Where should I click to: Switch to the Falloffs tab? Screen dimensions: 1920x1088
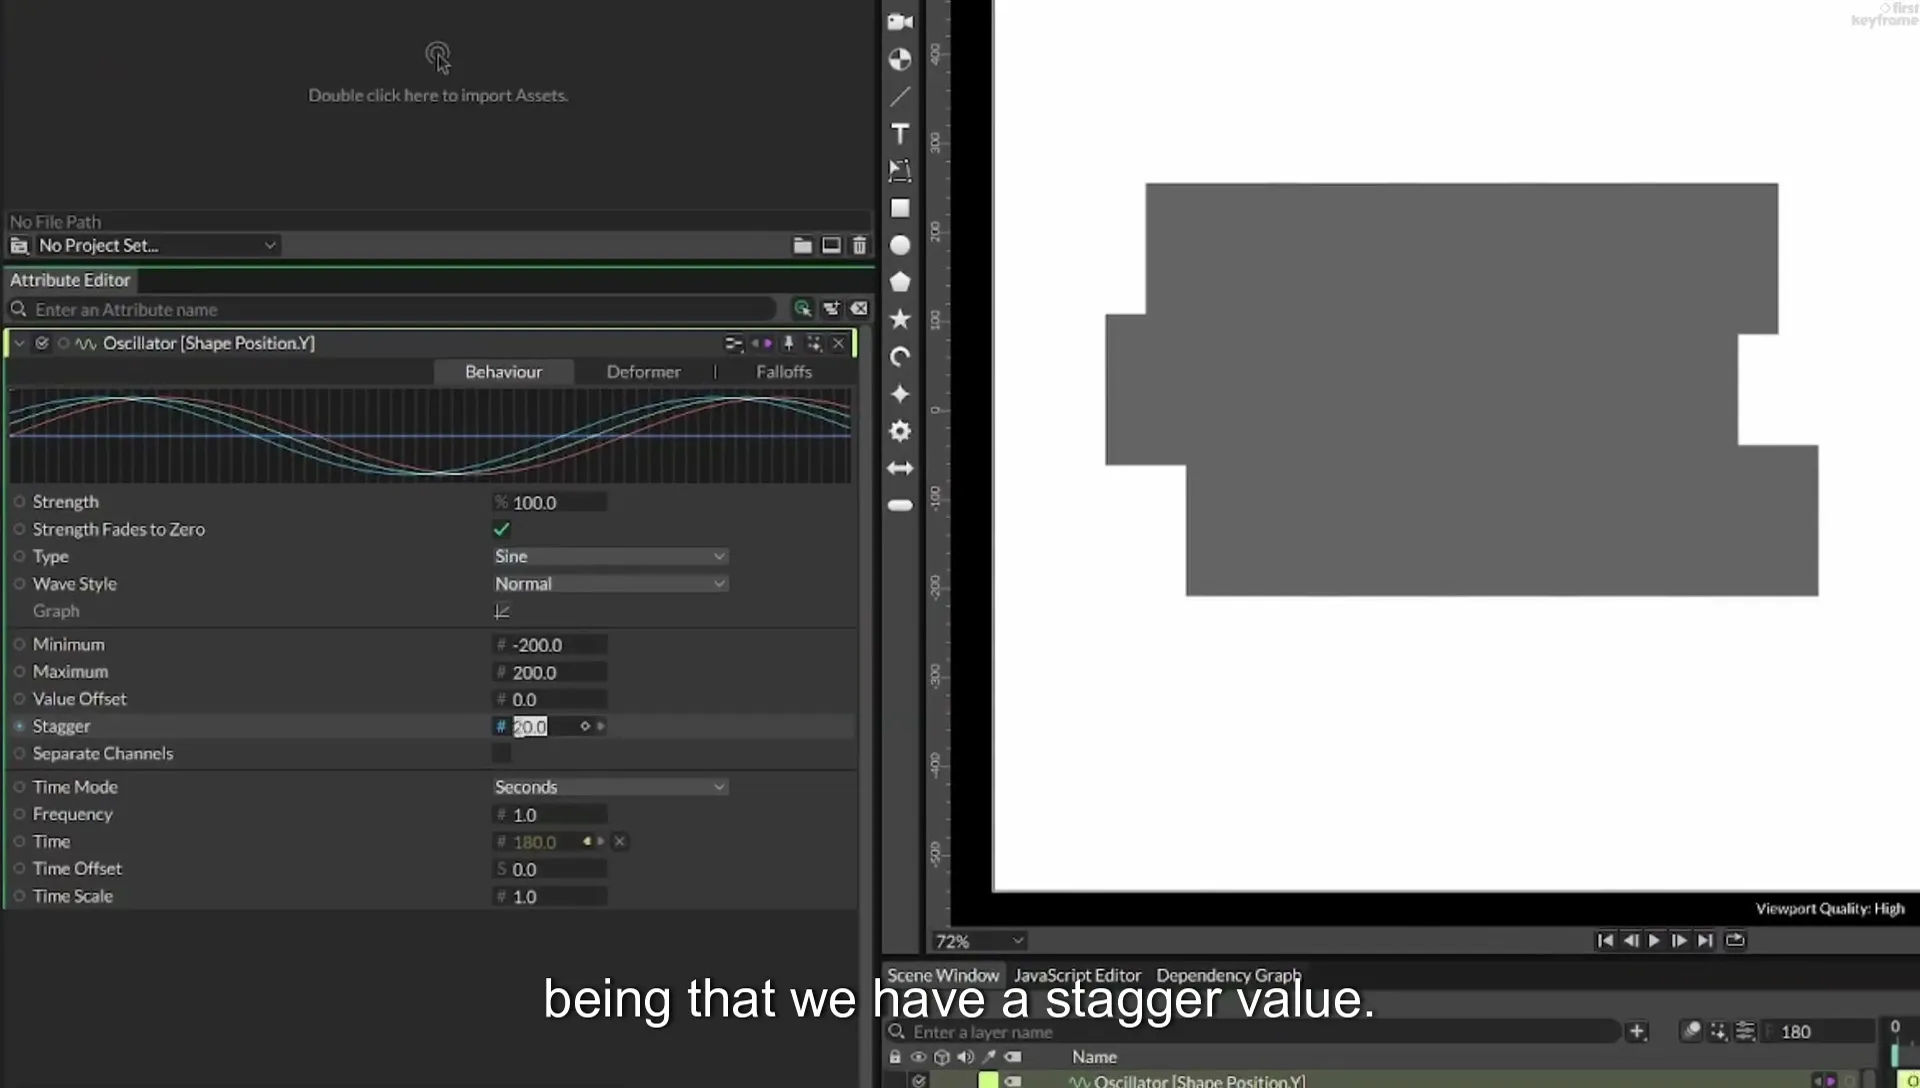click(784, 372)
